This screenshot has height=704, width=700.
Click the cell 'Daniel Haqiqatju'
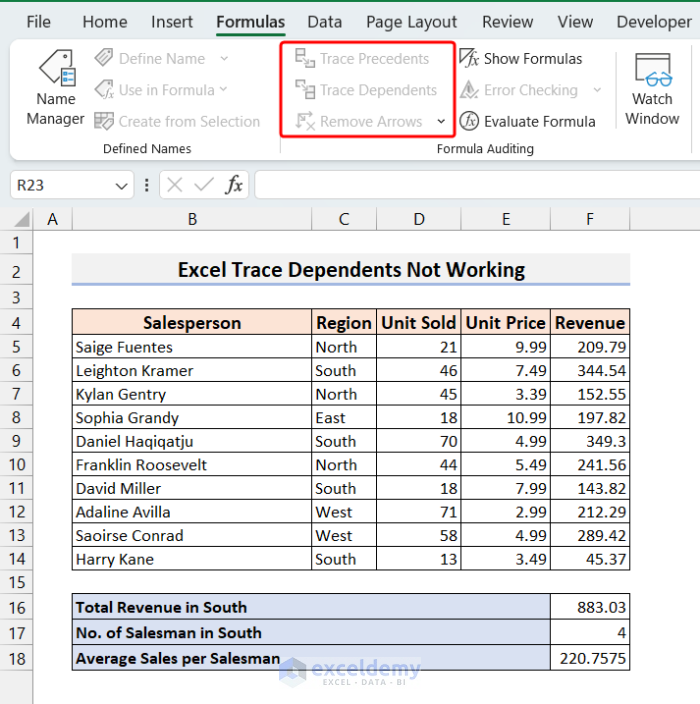click(192, 441)
